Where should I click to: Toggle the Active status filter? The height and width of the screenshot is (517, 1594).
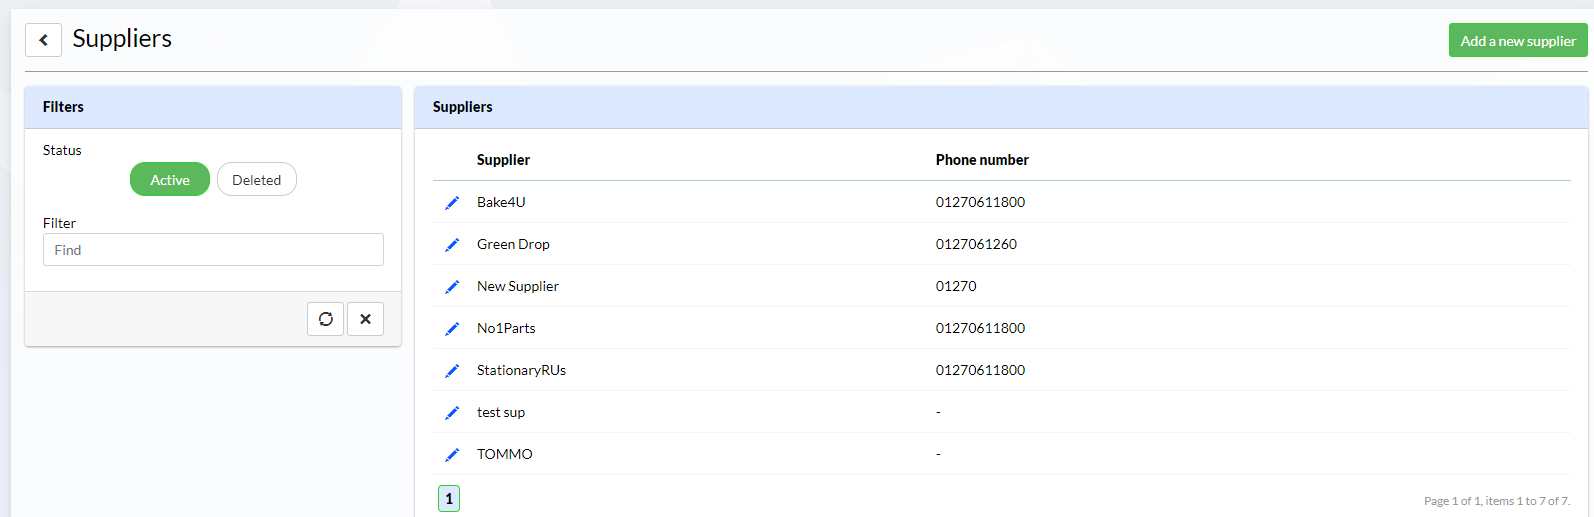point(170,180)
